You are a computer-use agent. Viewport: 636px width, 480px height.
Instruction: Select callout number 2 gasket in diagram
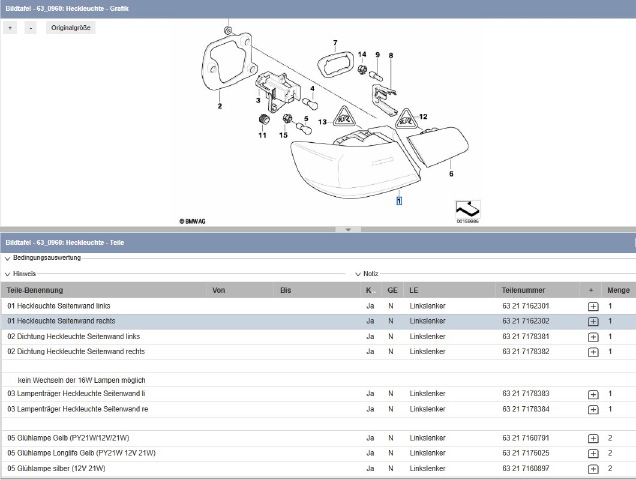[x=219, y=106]
